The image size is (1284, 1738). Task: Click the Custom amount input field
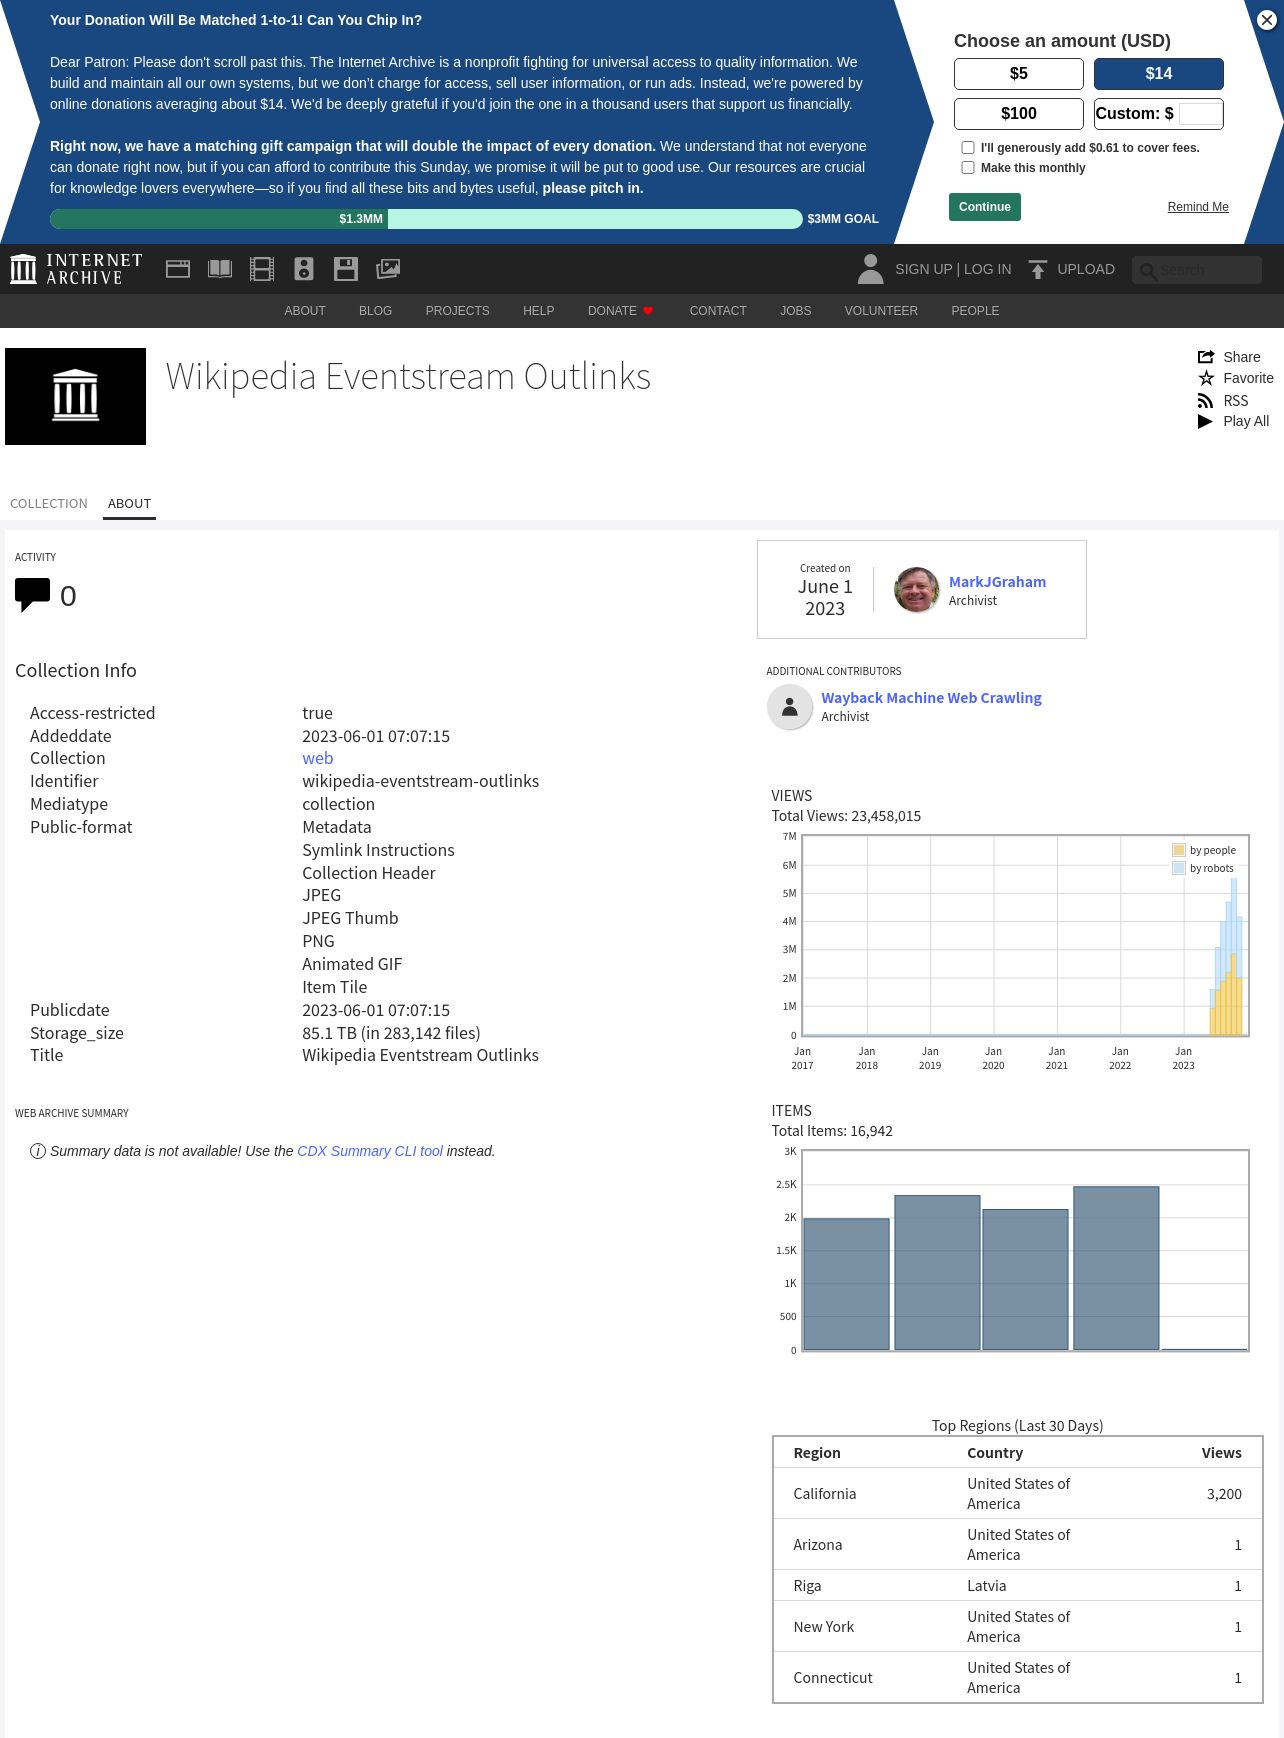1200,114
